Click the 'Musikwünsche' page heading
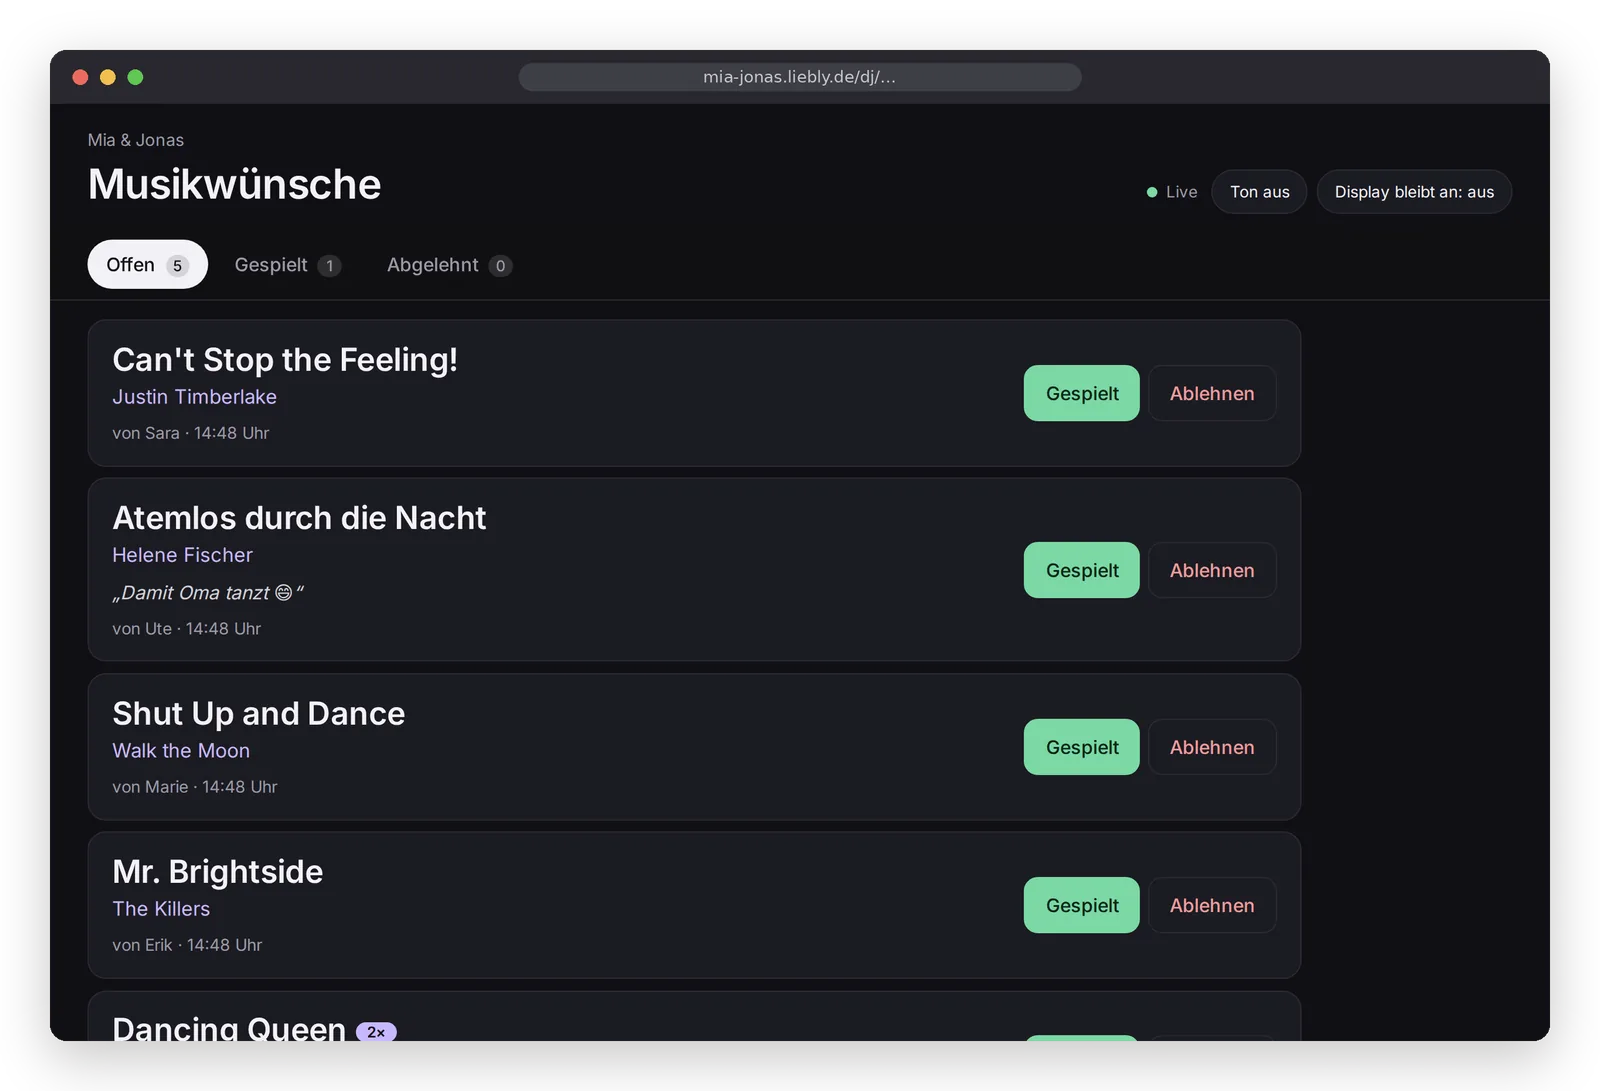The width and height of the screenshot is (1600, 1091). pyautogui.click(x=235, y=184)
